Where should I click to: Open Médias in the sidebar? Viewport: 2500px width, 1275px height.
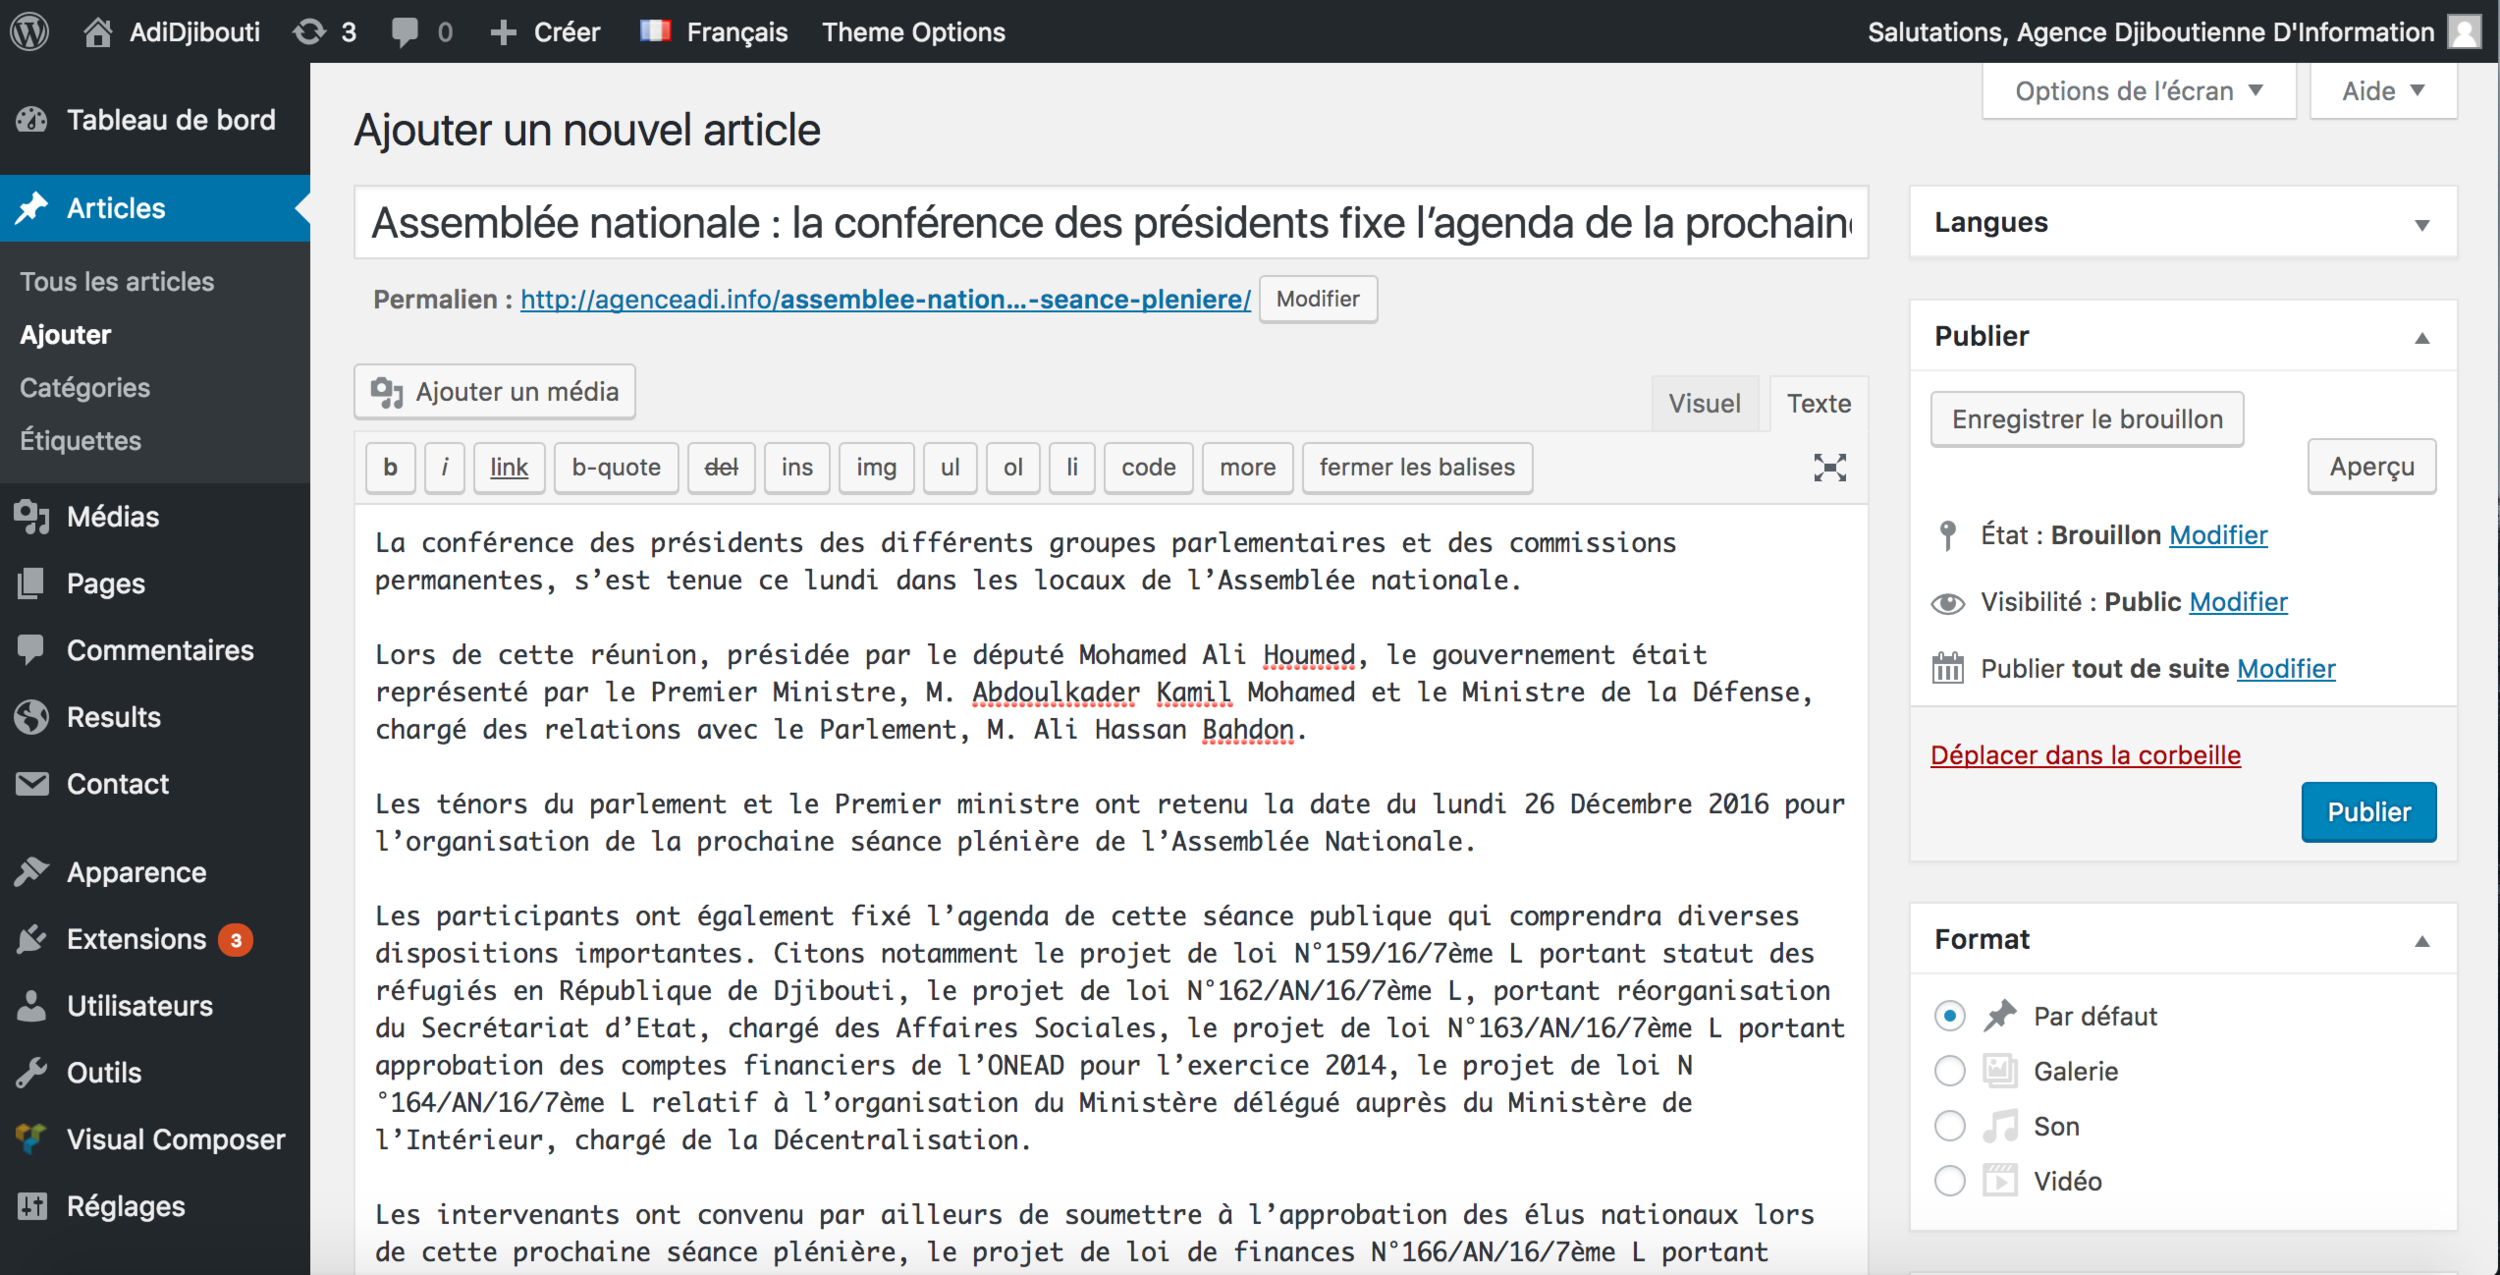point(112,516)
